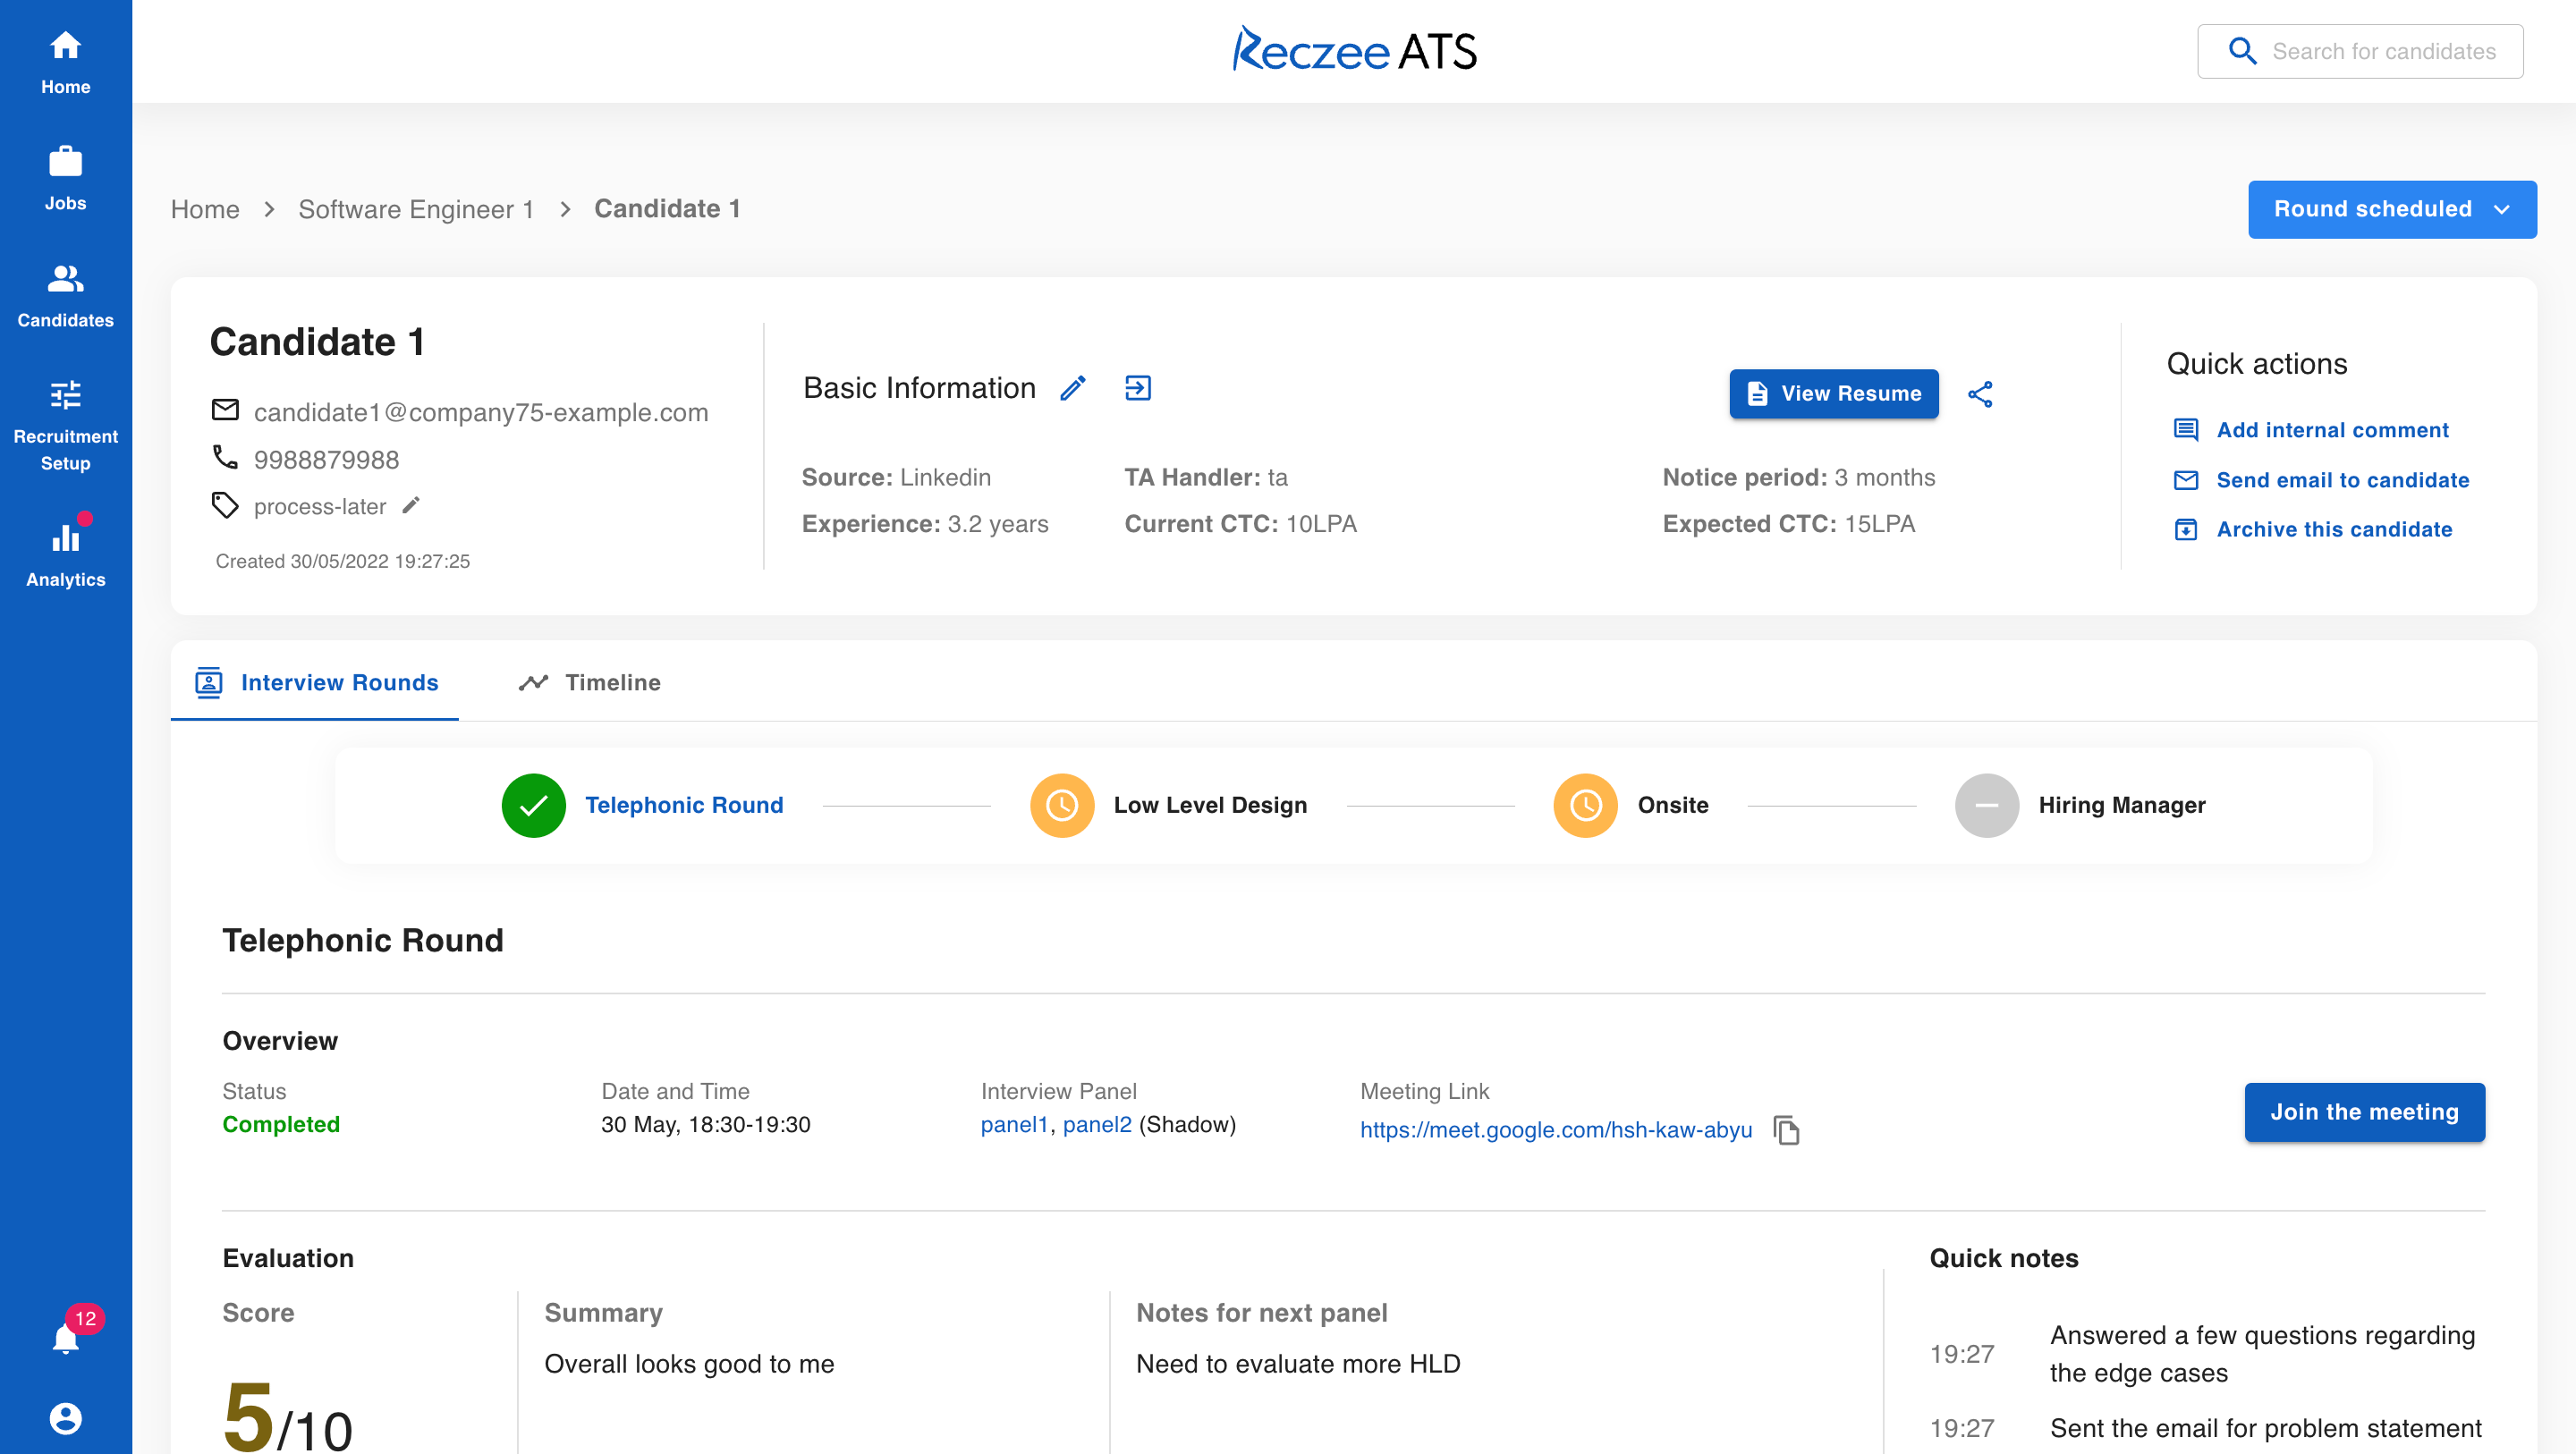Expand Basic Information external view
The height and width of the screenshot is (1454, 2576).
[1138, 388]
